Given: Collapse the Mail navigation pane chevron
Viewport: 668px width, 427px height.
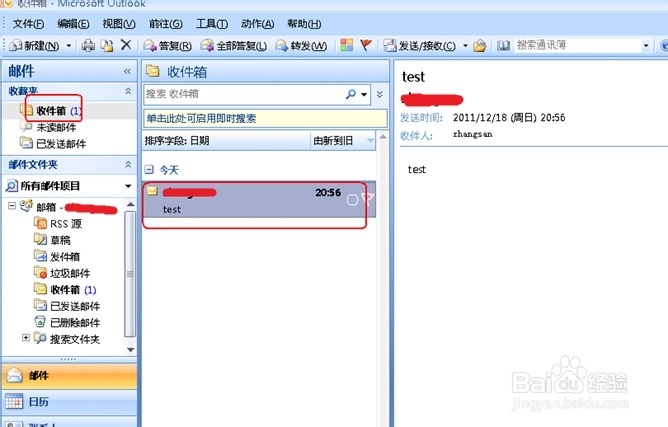Looking at the screenshot, I should pyautogui.click(x=127, y=71).
